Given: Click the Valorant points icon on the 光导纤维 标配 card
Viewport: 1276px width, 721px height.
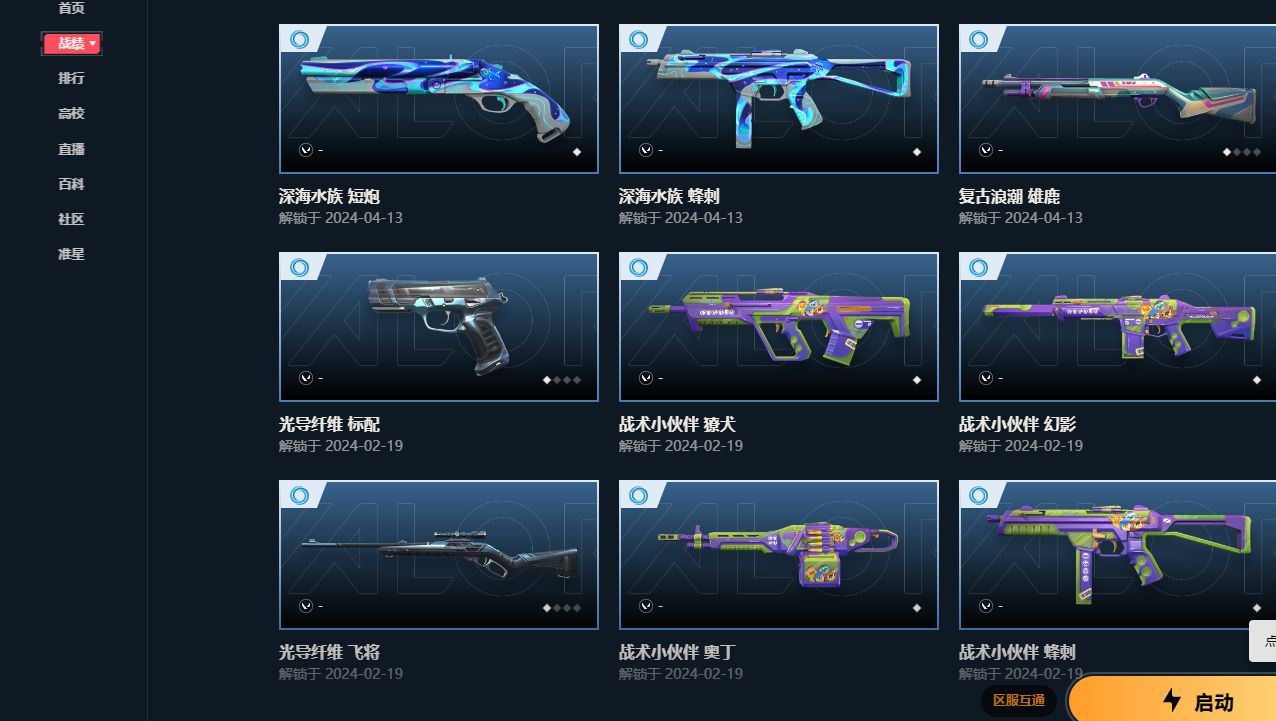Looking at the screenshot, I should (x=306, y=378).
